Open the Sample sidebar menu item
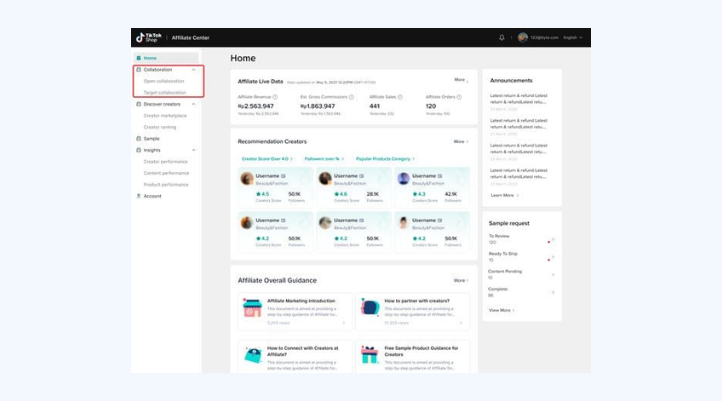The width and height of the screenshot is (722, 401). click(x=151, y=138)
